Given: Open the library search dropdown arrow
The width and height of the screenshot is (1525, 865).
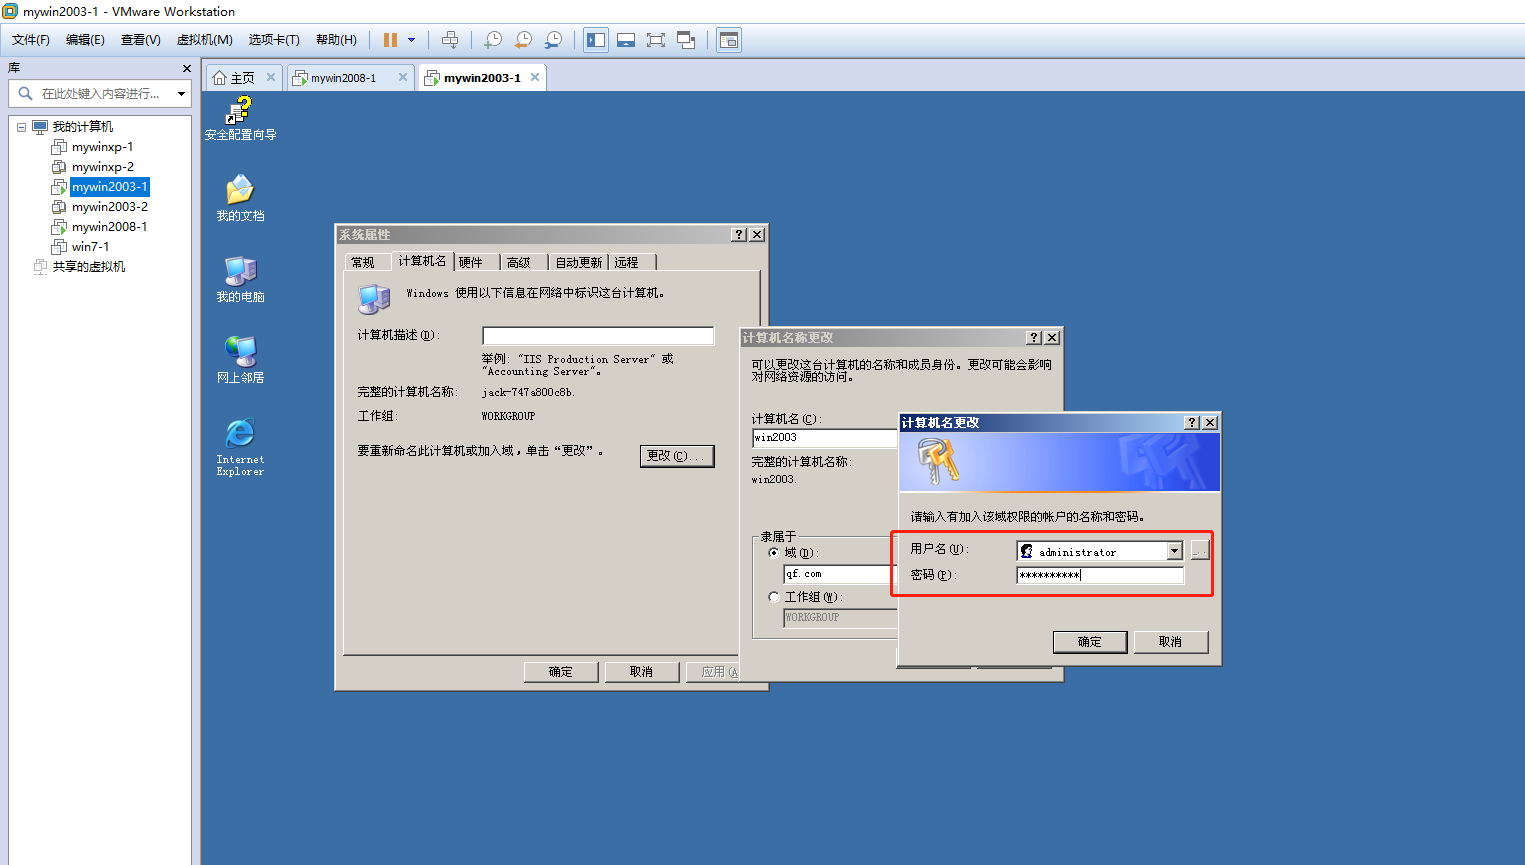Looking at the screenshot, I should coord(181,94).
